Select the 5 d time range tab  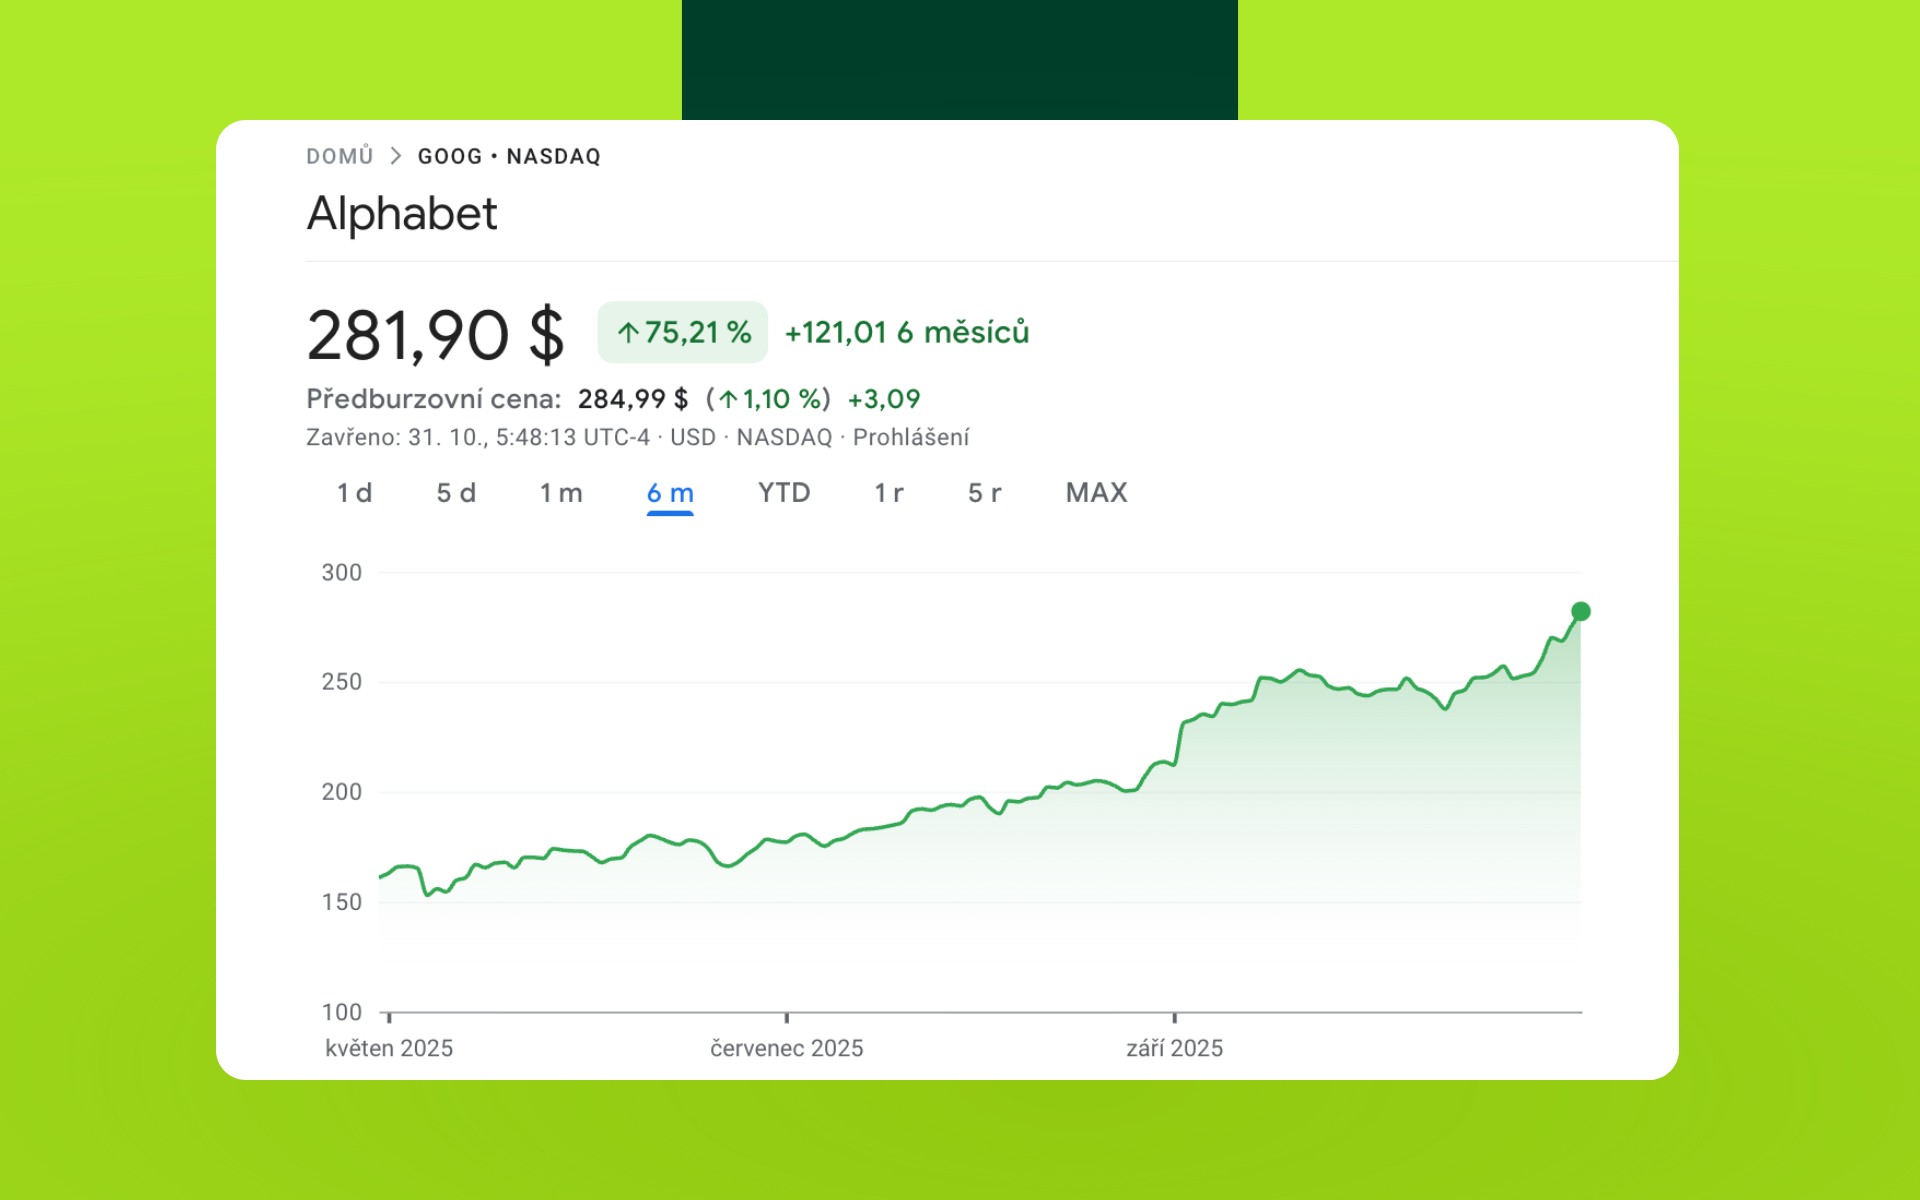coord(456,493)
